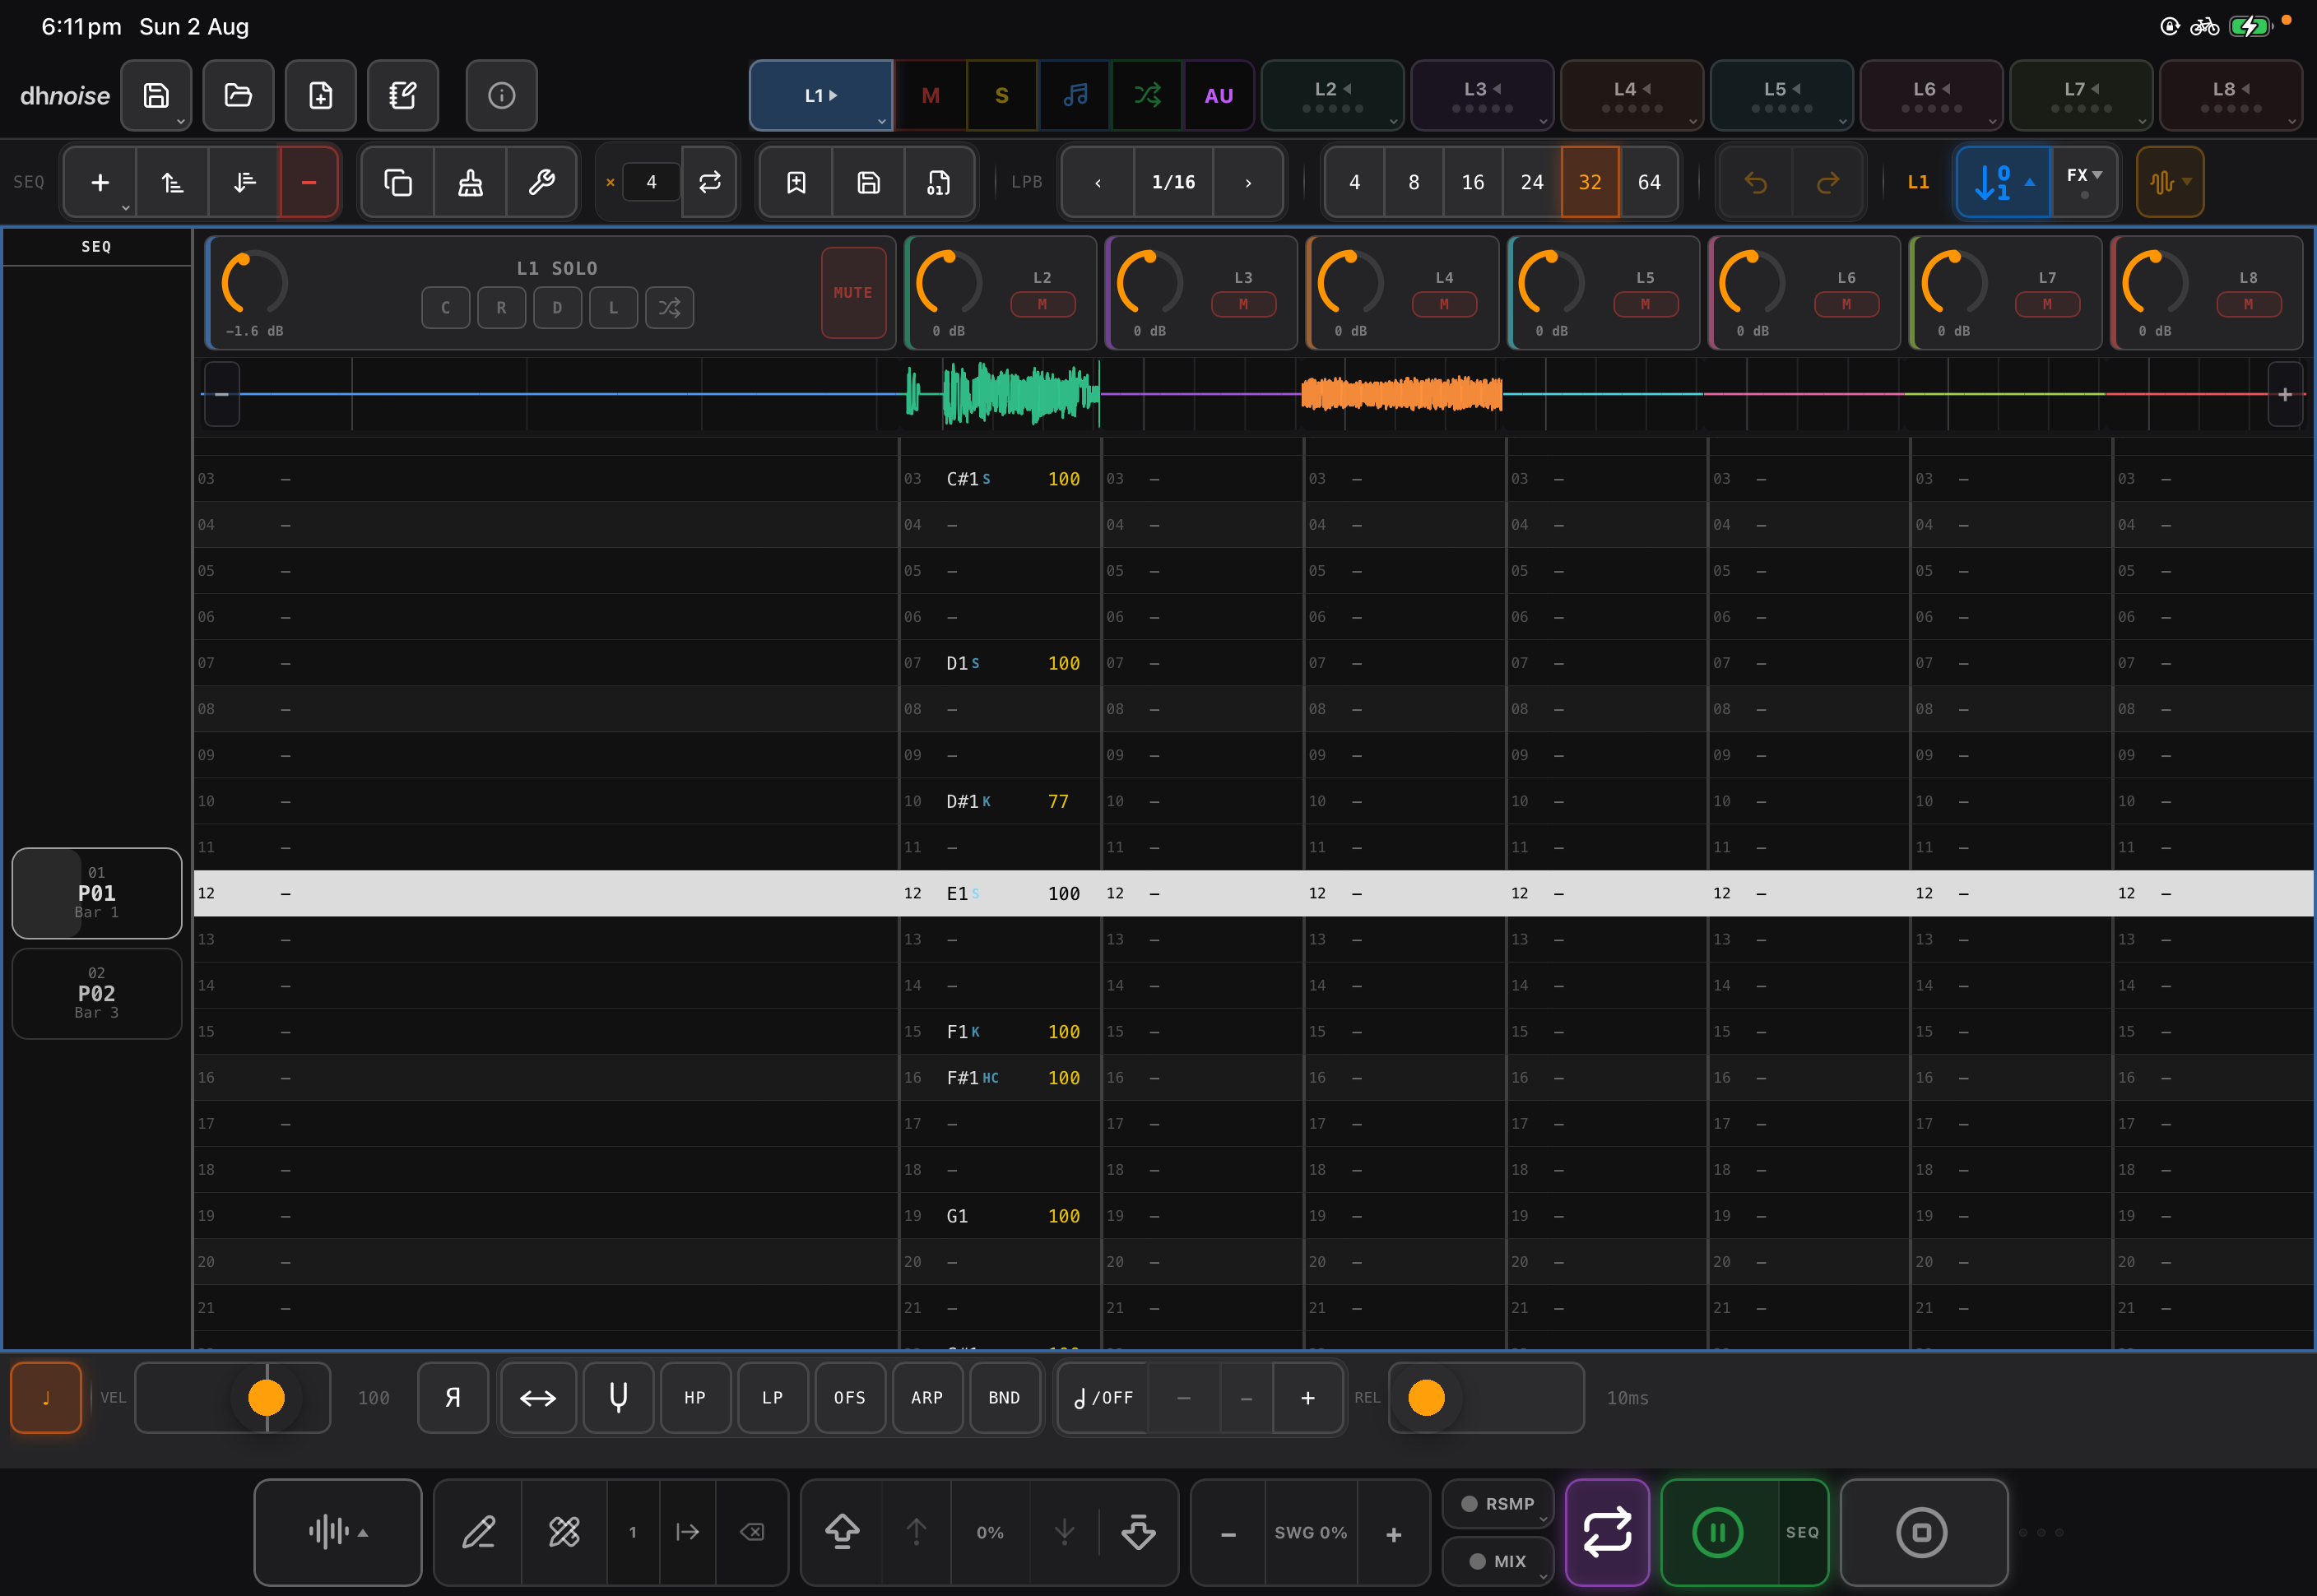This screenshot has width=2317, height=1596.
Task: Increase swing with the plus button
Action: click(1393, 1533)
